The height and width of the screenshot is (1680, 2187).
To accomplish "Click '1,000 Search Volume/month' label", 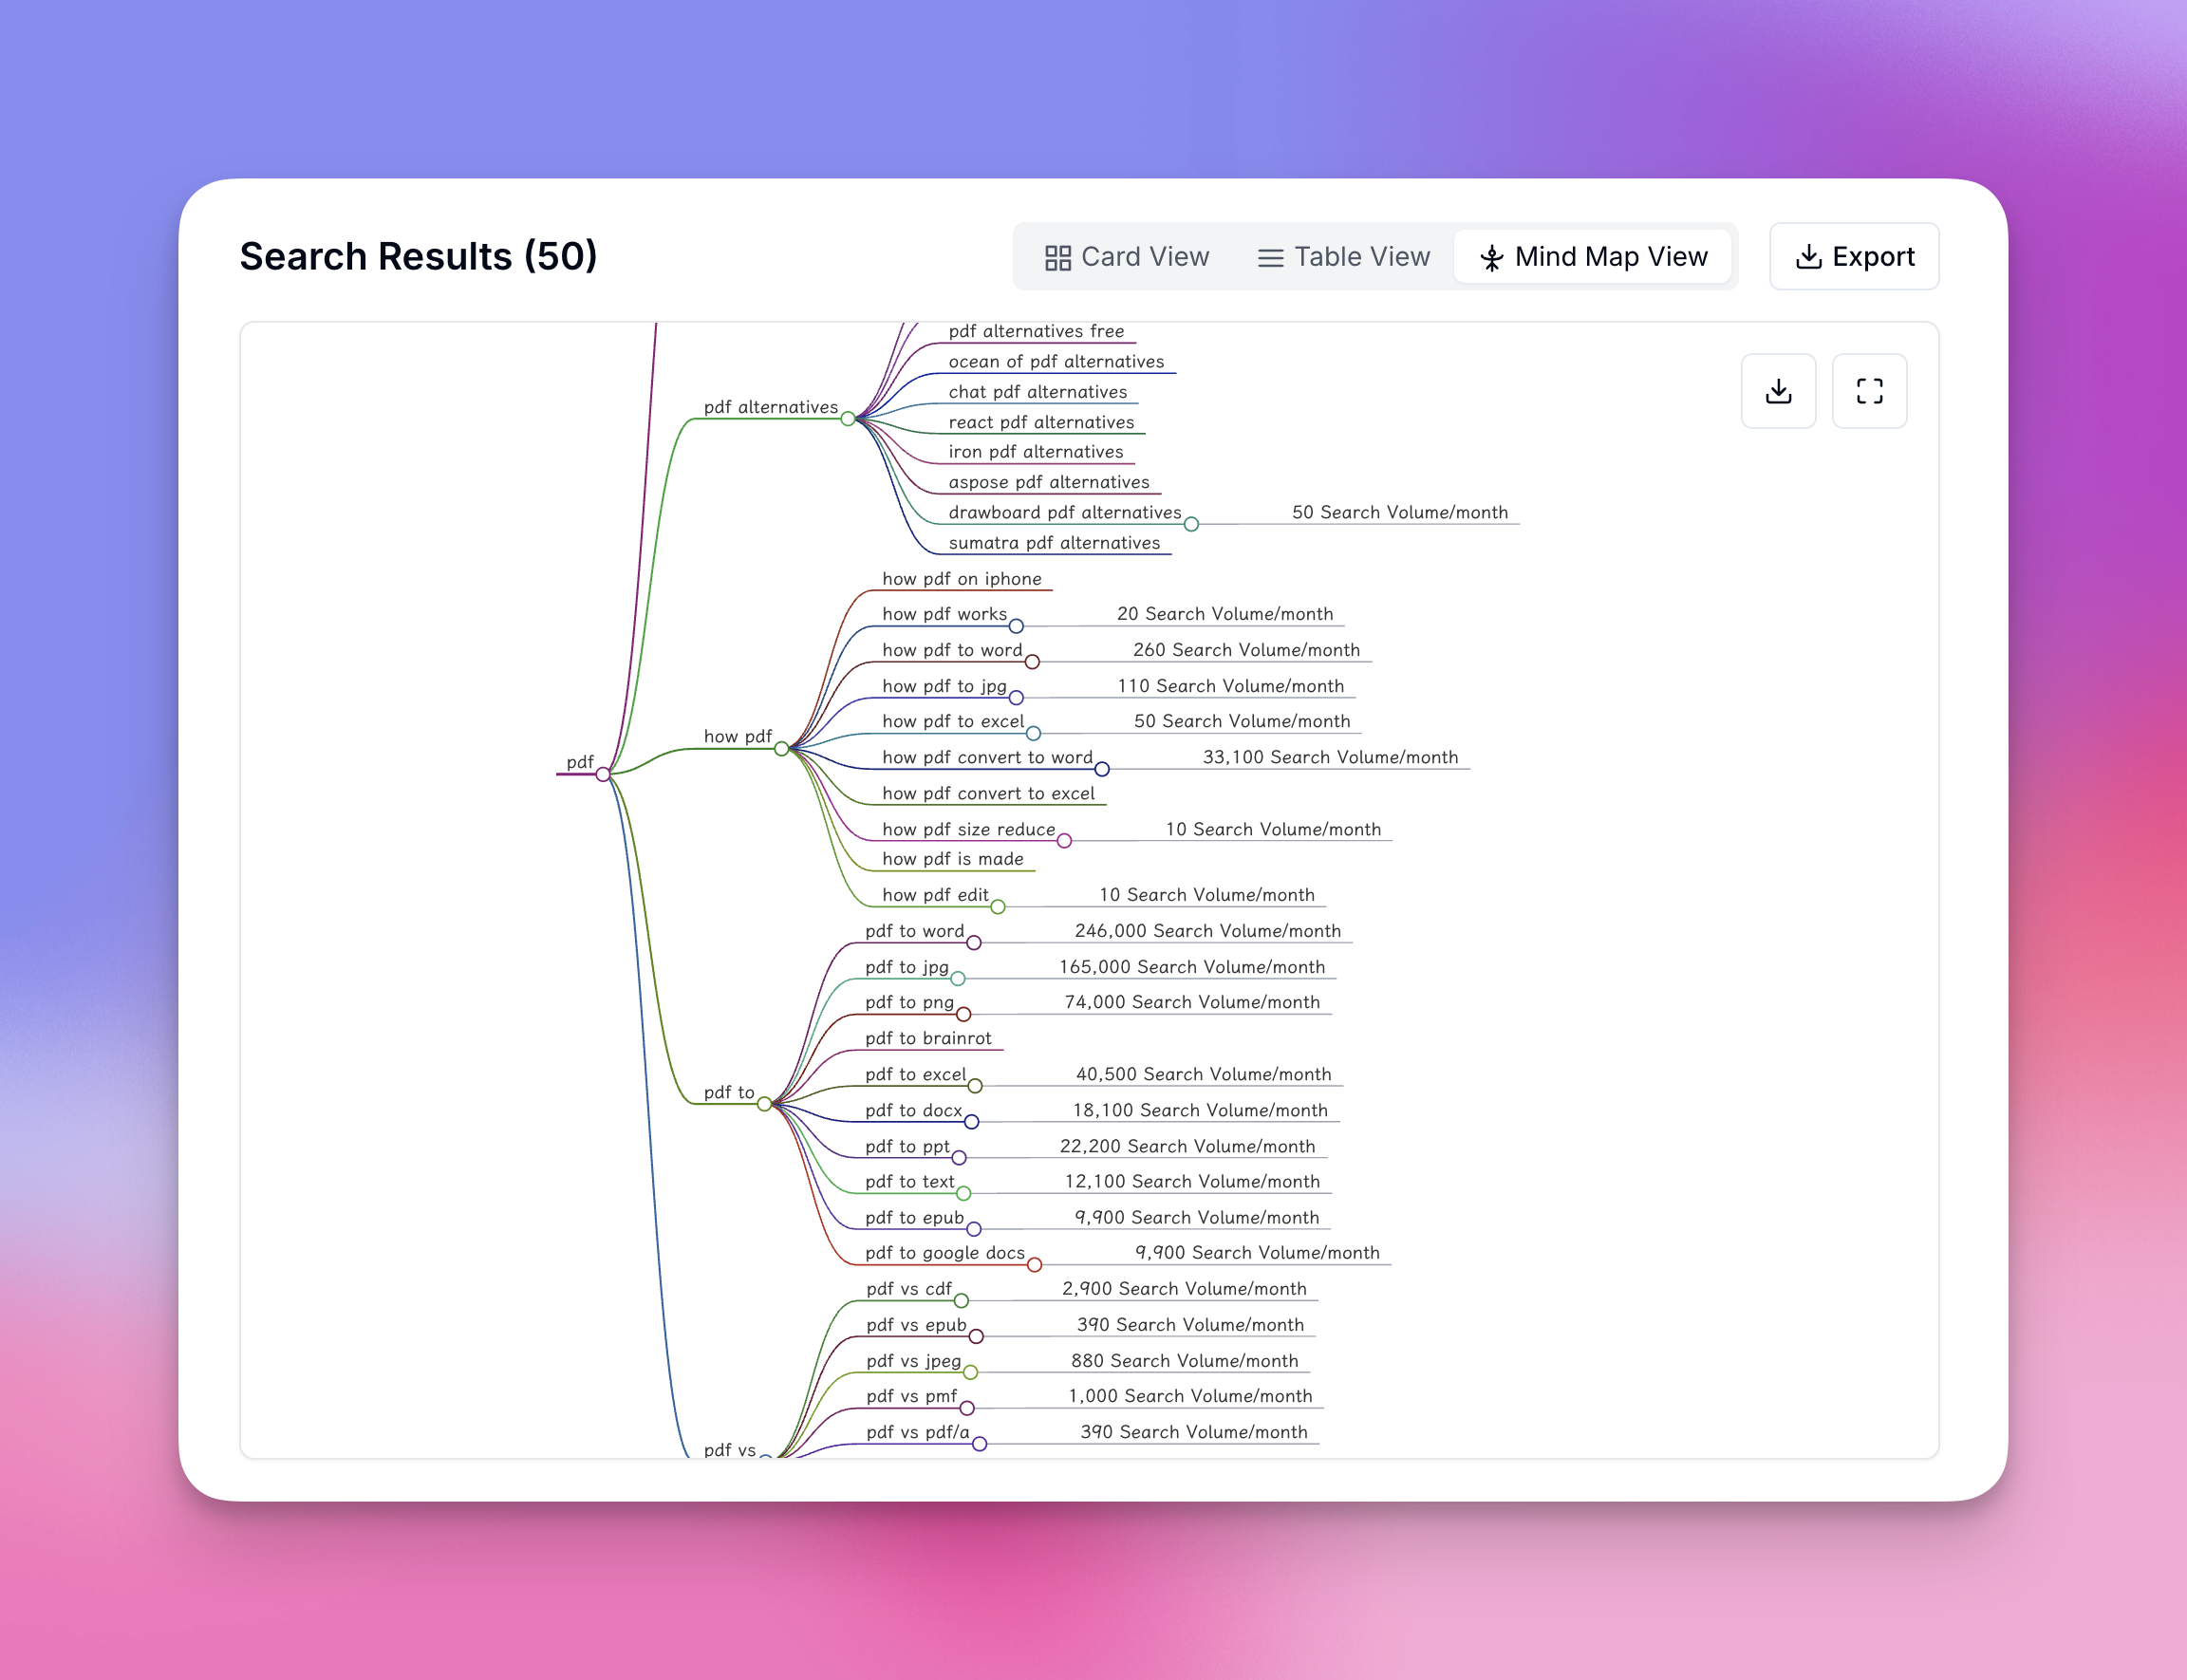I will pyautogui.click(x=1190, y=1396).
